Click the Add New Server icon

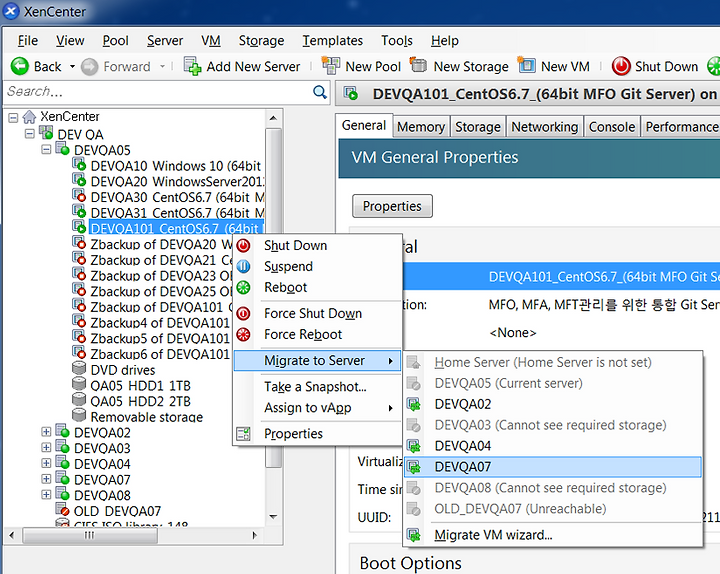pyautogui.click(x=192, y=66)
